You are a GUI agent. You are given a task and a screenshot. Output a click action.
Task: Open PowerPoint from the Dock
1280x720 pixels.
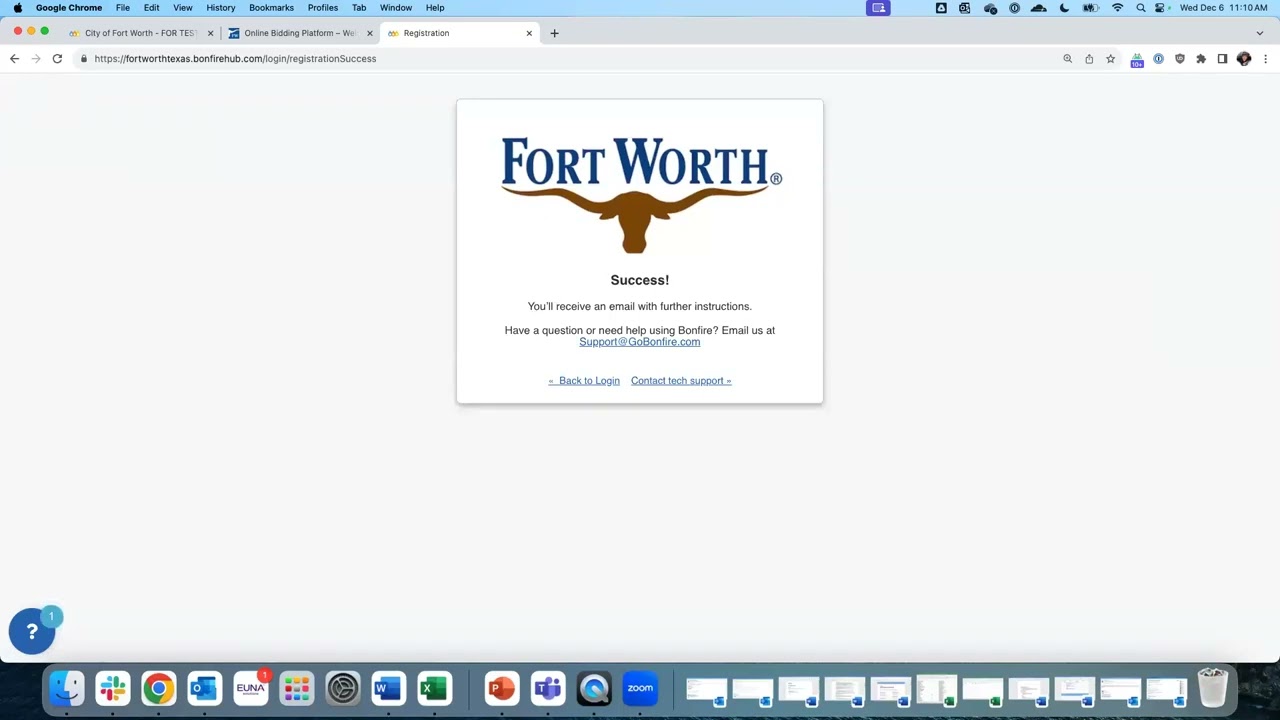[x=502, y=688]
